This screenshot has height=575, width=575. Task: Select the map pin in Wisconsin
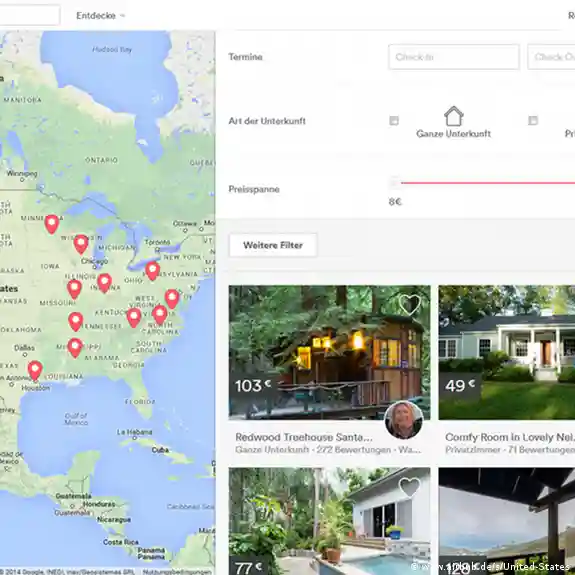coord(81,244)
